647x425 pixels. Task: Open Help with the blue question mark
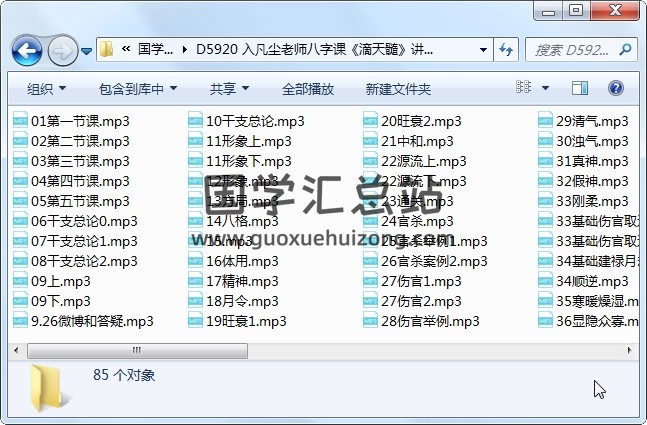[x=615, y=88]
